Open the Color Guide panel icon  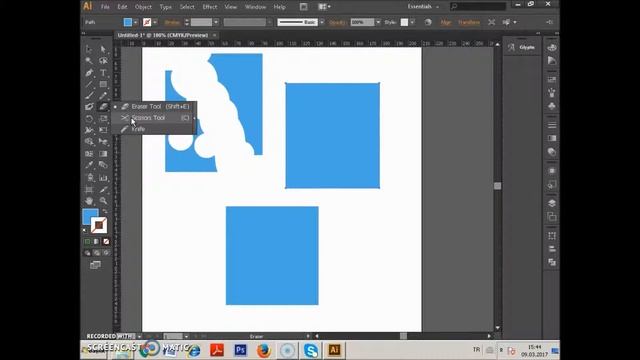(552, 61)
